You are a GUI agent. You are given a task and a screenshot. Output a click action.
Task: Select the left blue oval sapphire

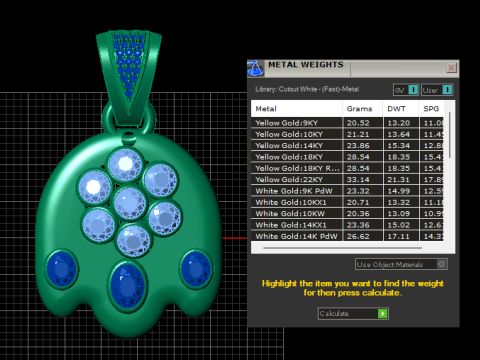pyautogui.click(x=61, y=269)
